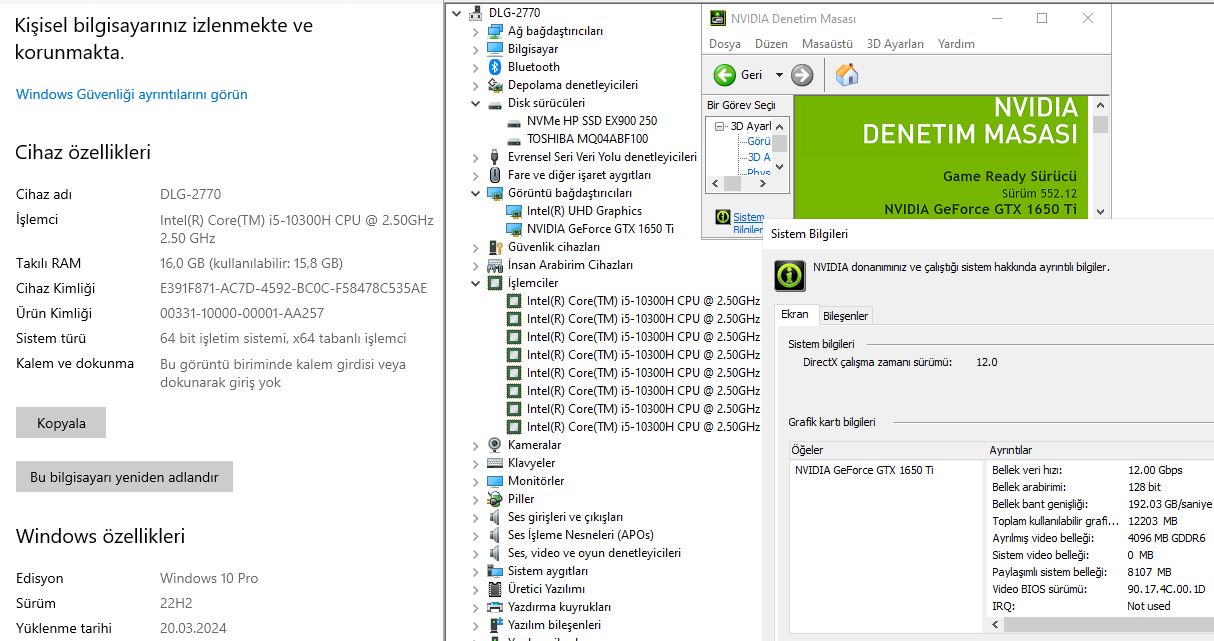Click the Bluetooth icon in Device Manager
1214x641 pixels.
click(494, 67)
